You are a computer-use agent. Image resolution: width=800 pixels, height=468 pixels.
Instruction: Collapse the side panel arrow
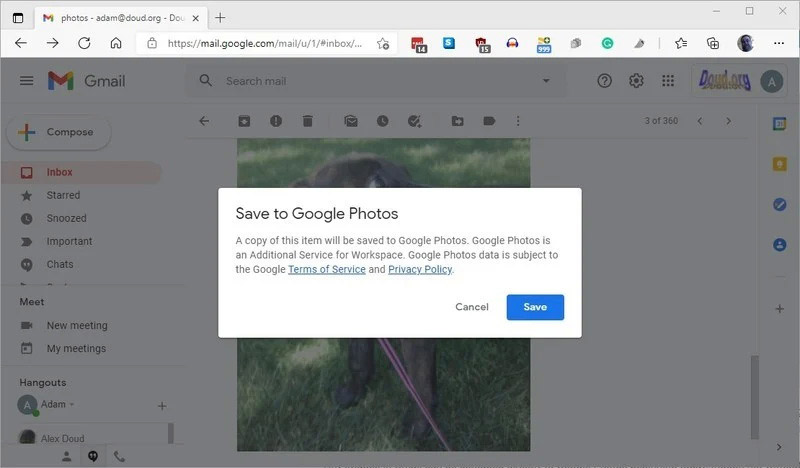(779, 447)
